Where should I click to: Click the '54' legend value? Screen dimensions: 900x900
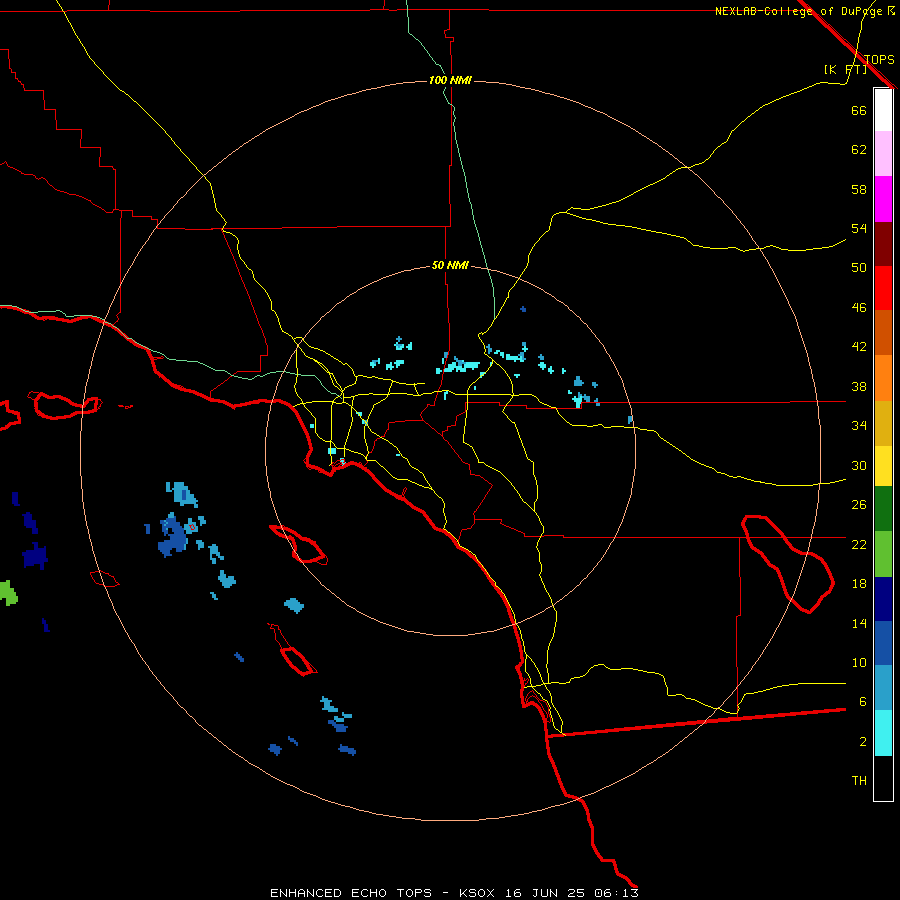859,228
